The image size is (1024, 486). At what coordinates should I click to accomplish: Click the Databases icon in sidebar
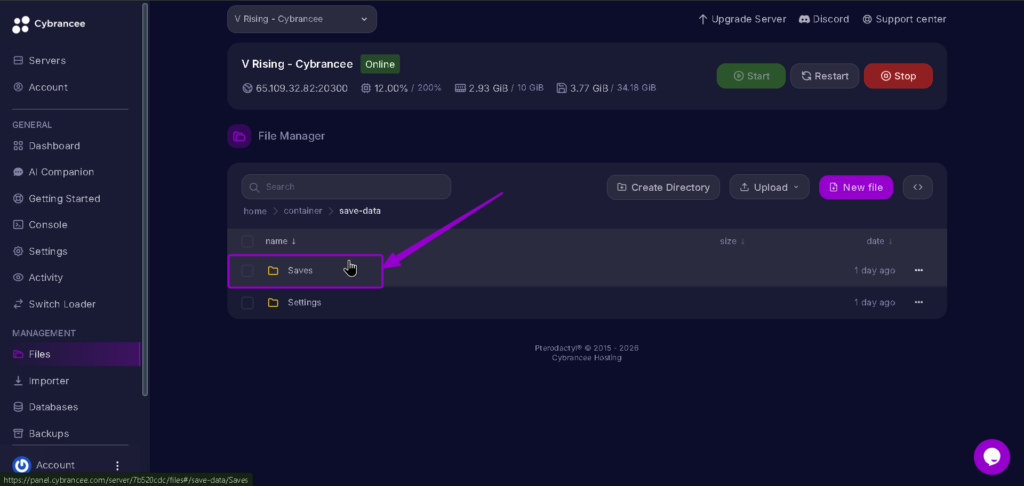click(x=18, y=407)
